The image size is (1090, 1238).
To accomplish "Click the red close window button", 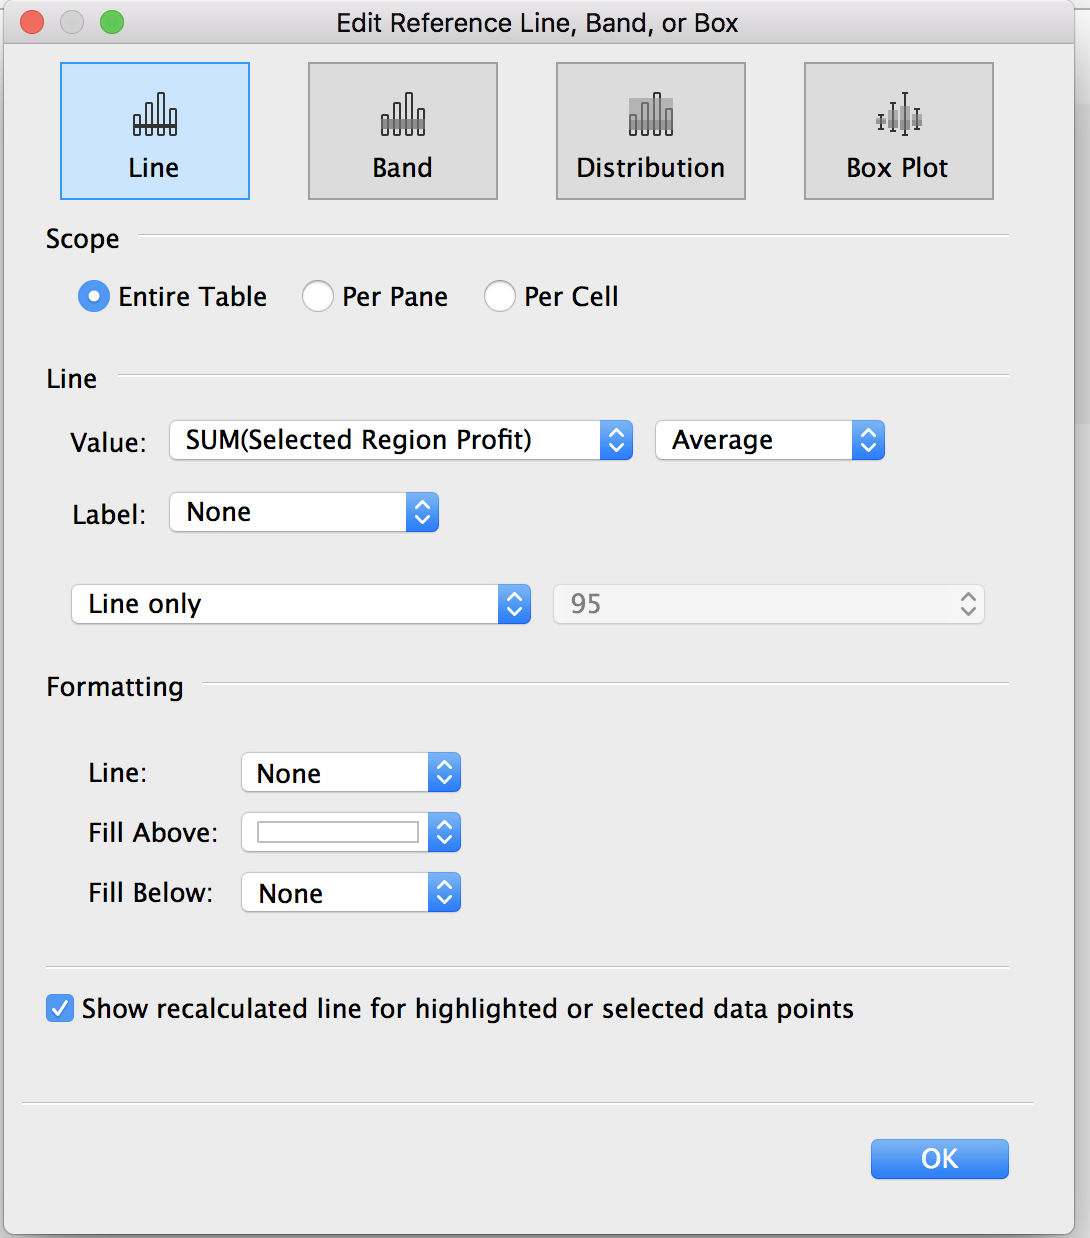I will tap(32, 22).
